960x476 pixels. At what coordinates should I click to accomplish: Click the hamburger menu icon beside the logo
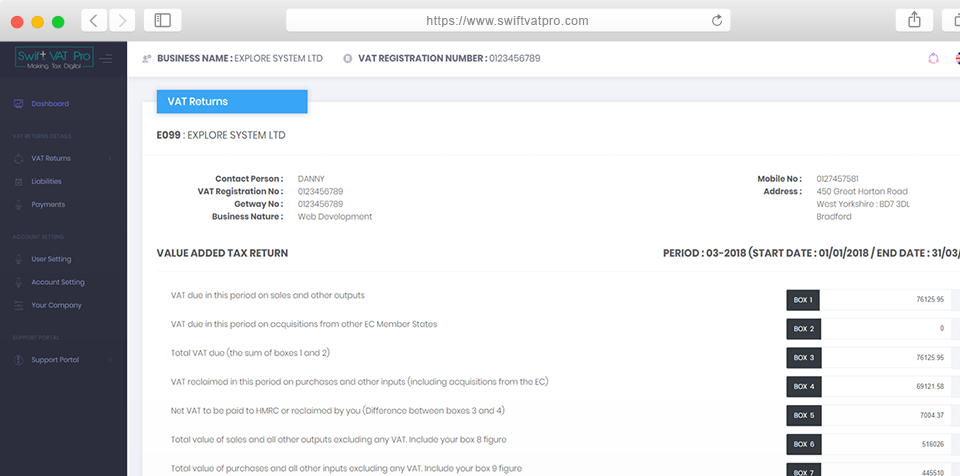106,59
